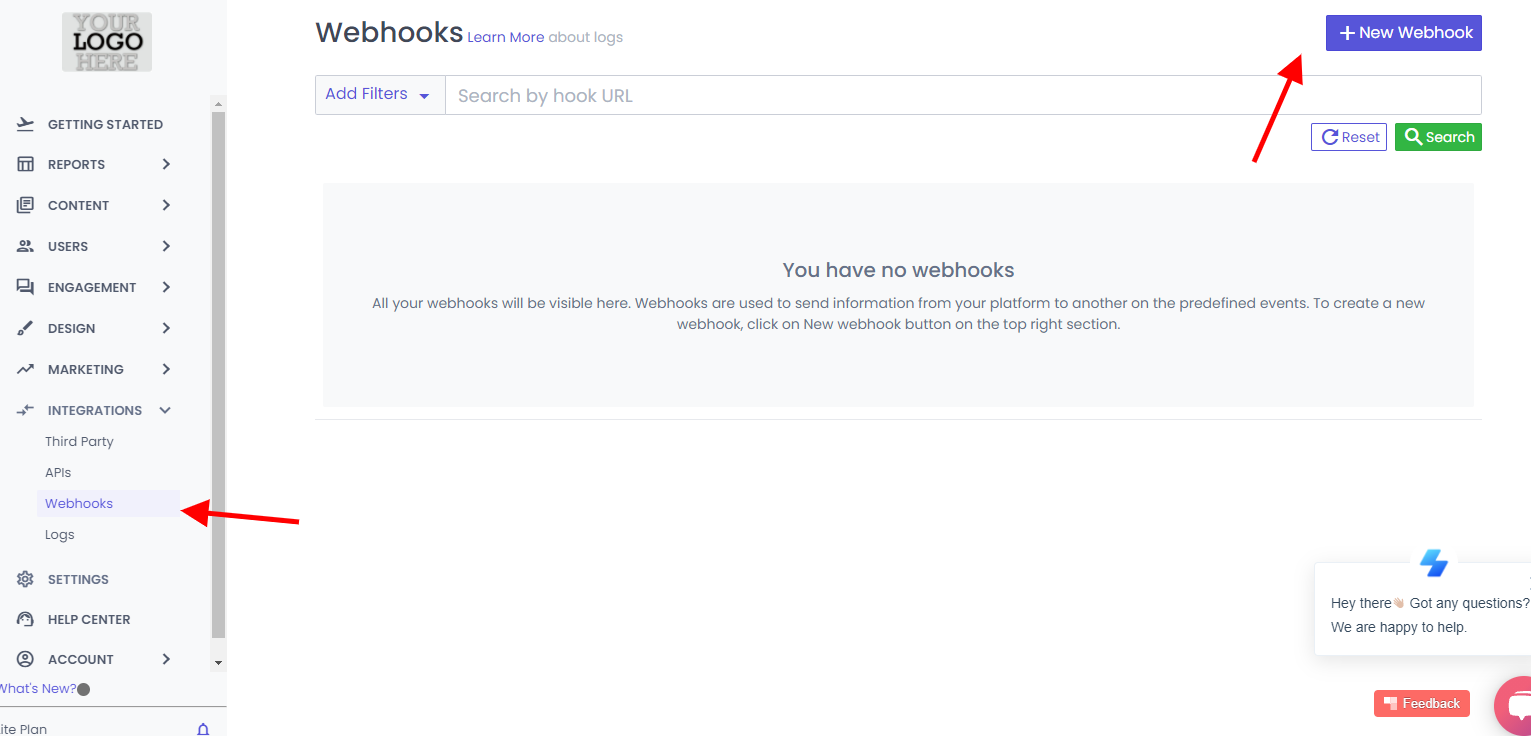Click the notification bell icon
Image resolution: width=1531 pixels, height=736 pixels.
(x=203, y=729)
